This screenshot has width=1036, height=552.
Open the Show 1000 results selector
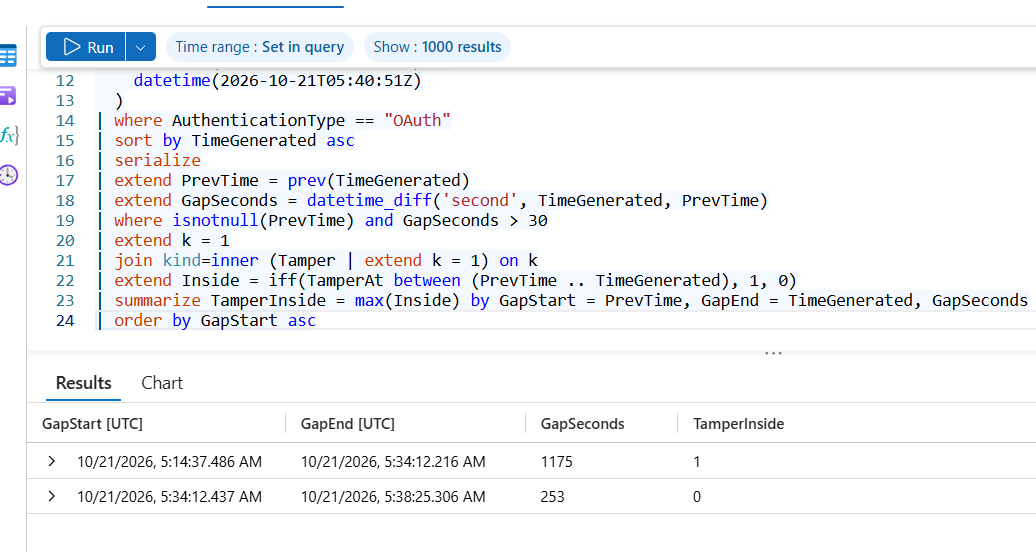tap(437, 47)
